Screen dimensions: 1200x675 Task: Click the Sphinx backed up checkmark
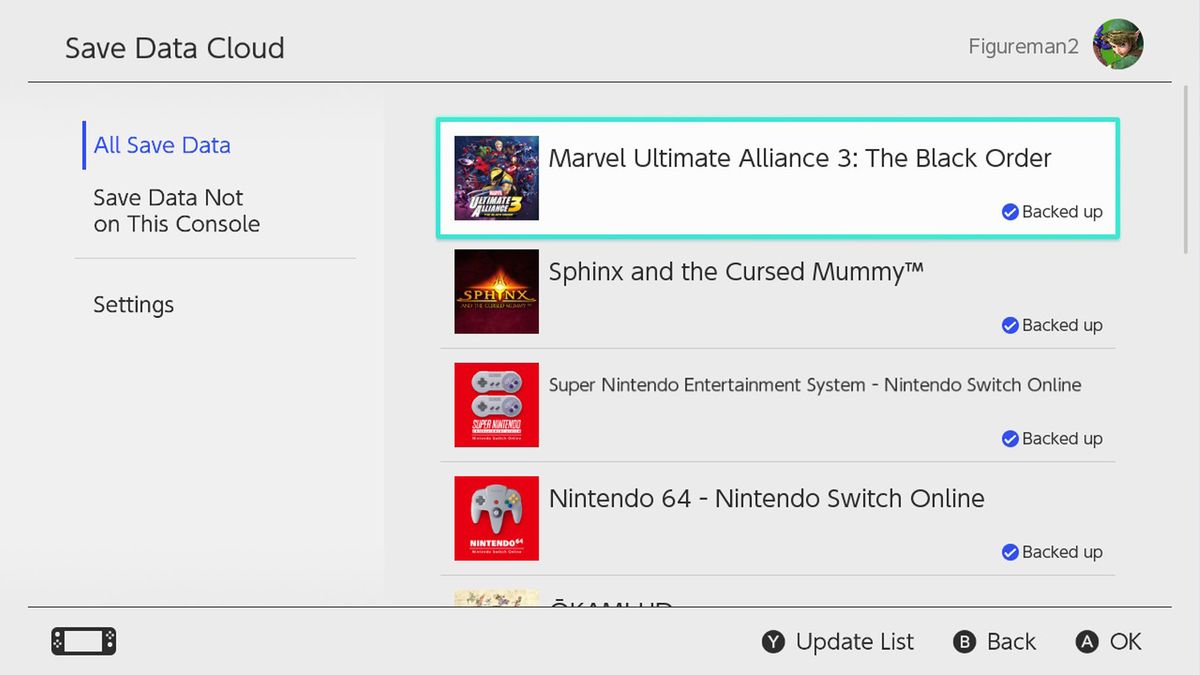pos(1010,325)
